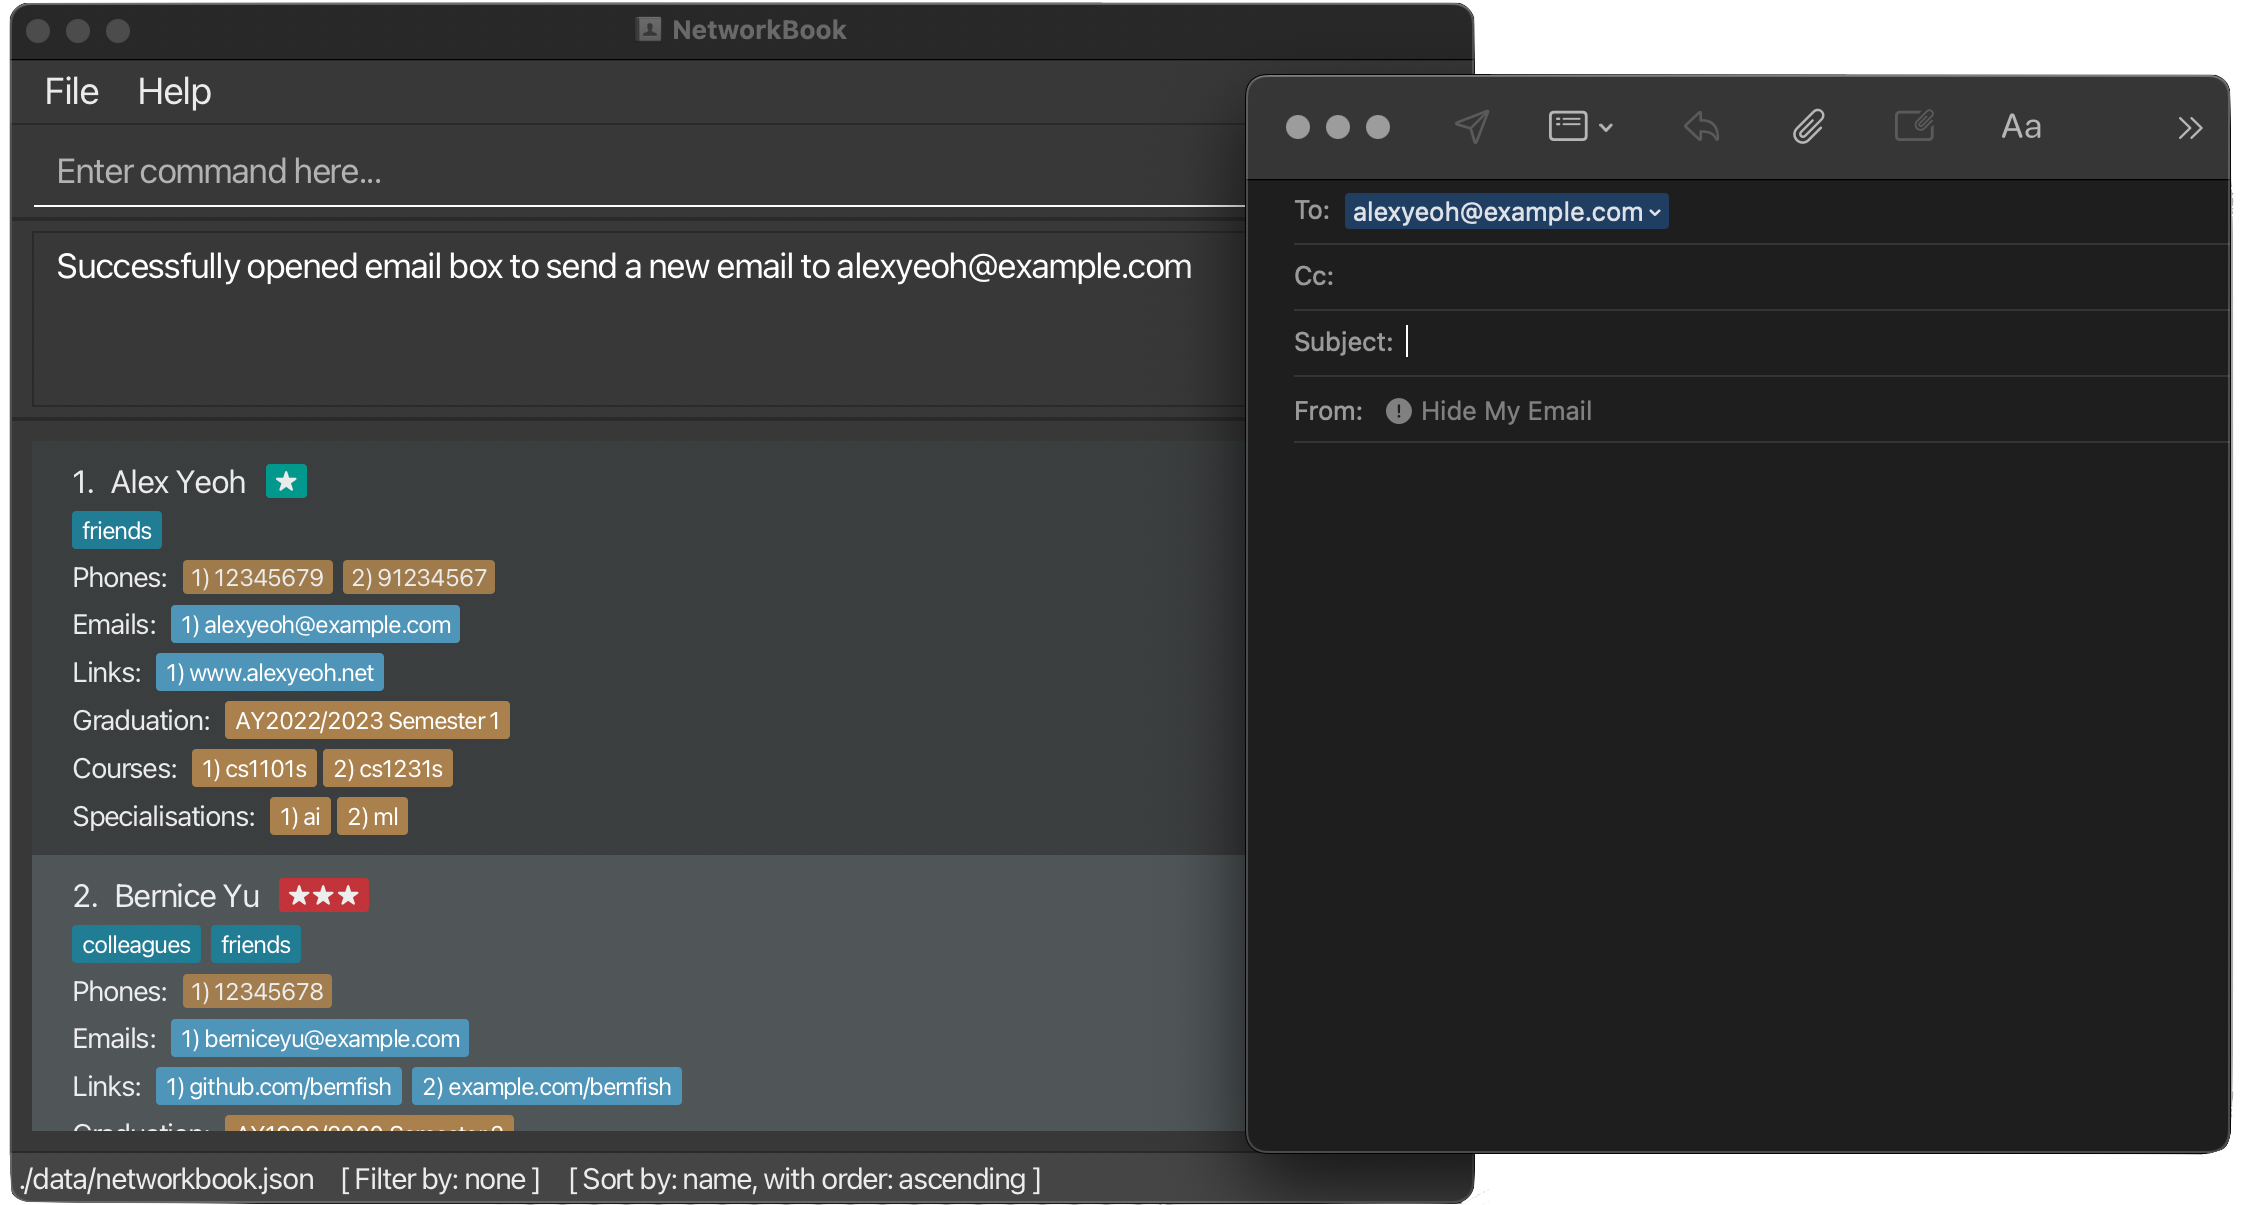Click specialisation tag 2) ml
The image size is (2246, 1205).
tap(373, 816)
